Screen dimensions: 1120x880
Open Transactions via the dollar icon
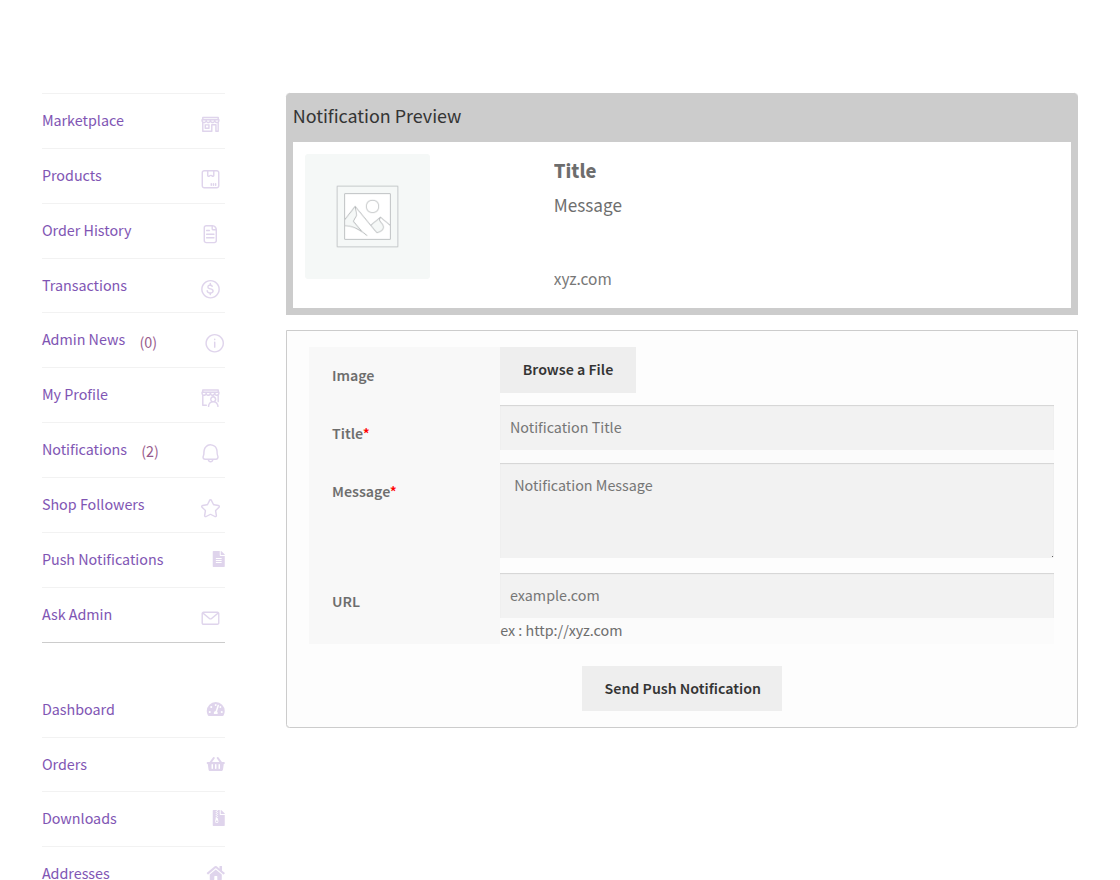click(x=210, y=288)
